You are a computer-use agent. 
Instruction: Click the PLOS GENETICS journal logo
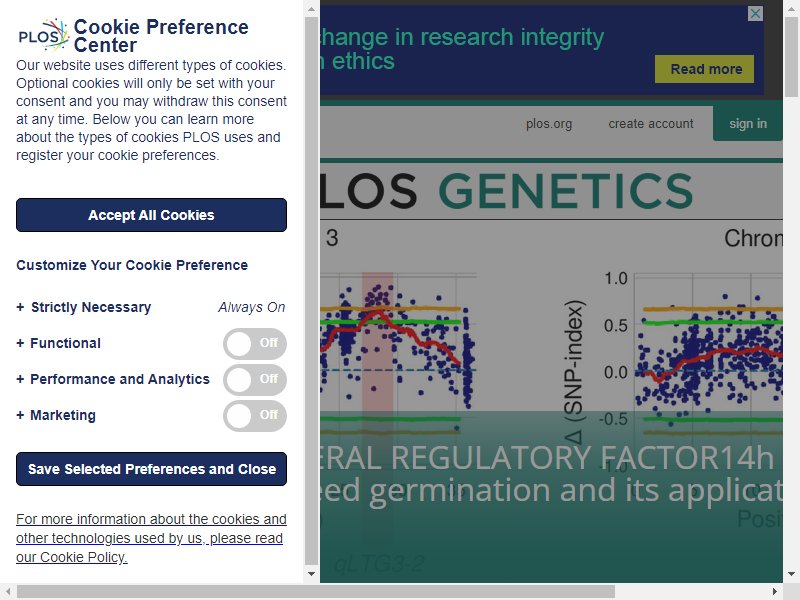pyautogui.click(x=507, y=191)
